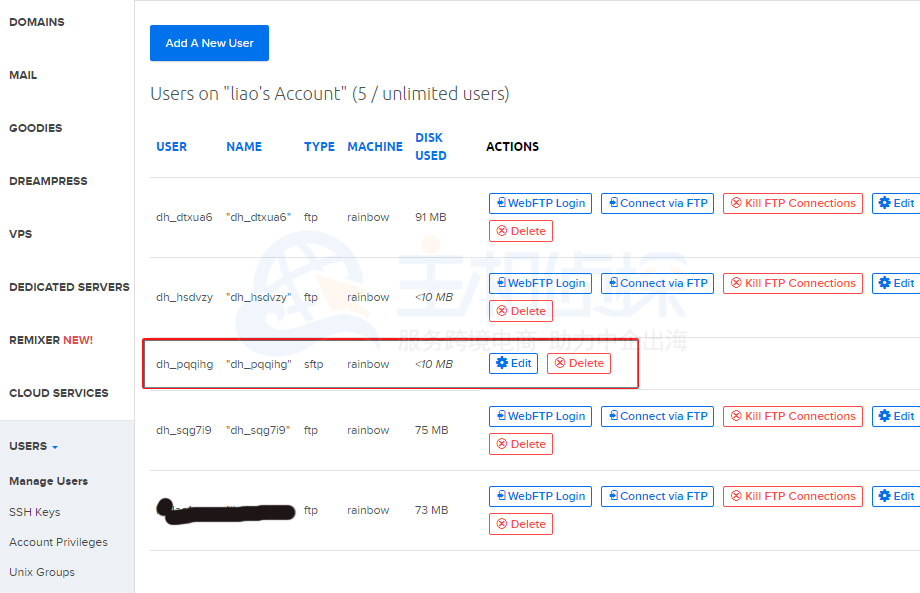Click WebFTP Login for dh_dtxua6
The width and height of the screenshot is (920, 593).
540,203
